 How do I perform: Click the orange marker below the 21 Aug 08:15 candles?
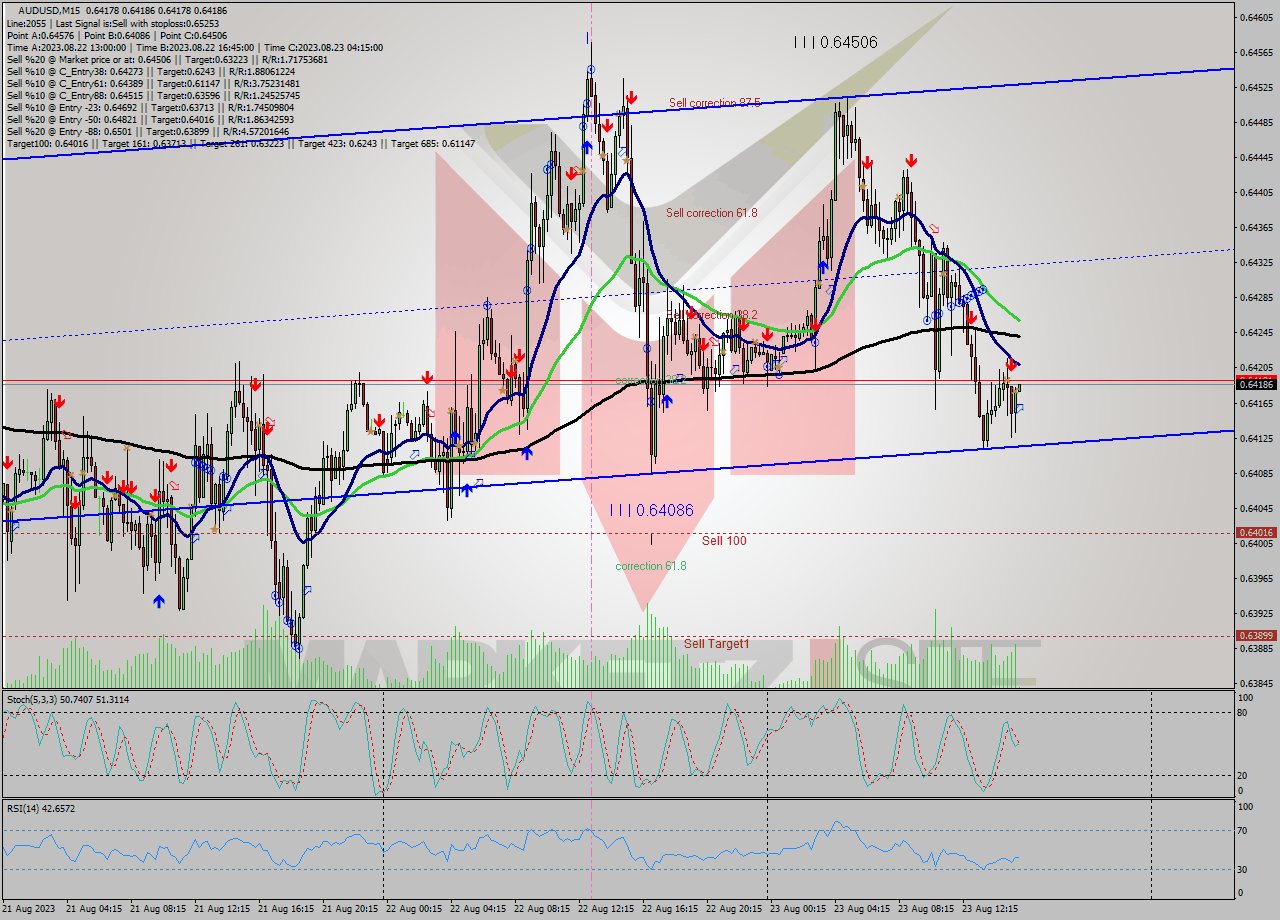tap(151, 515)
